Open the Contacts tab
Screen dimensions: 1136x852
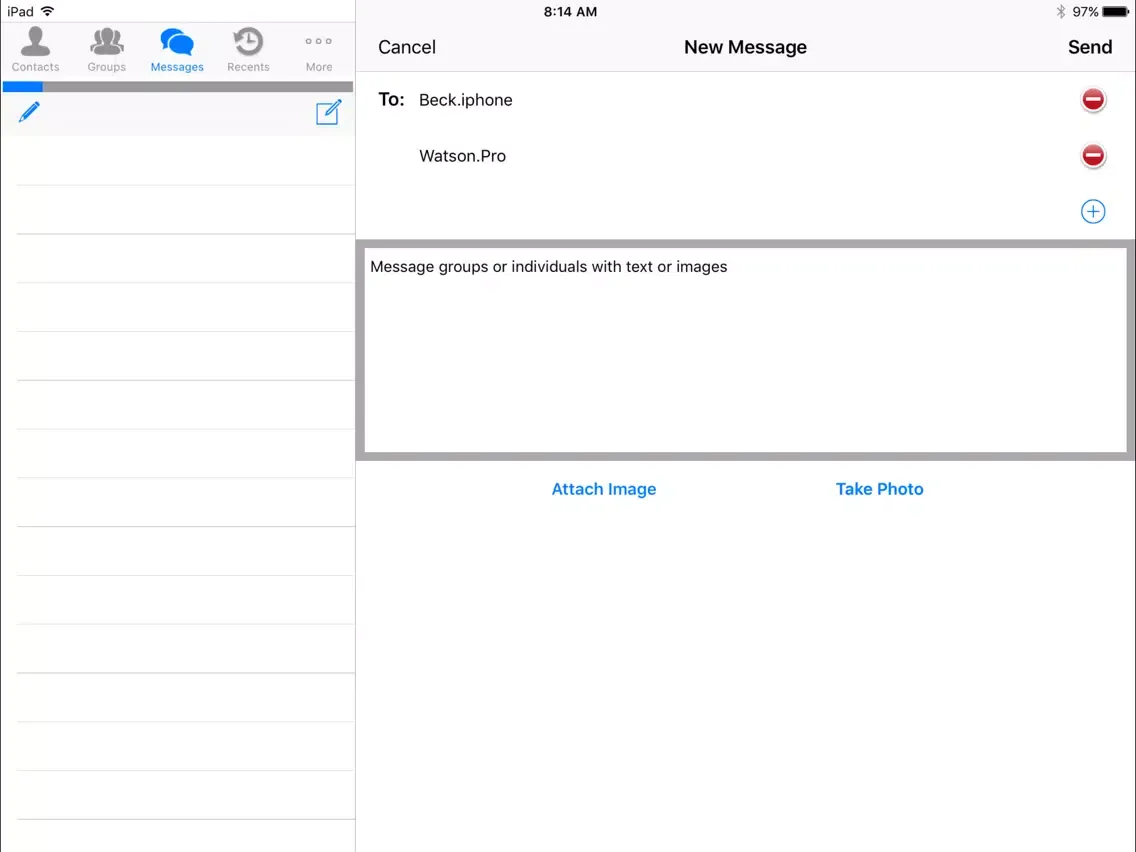pyautogui.click(x=35, y=49)
